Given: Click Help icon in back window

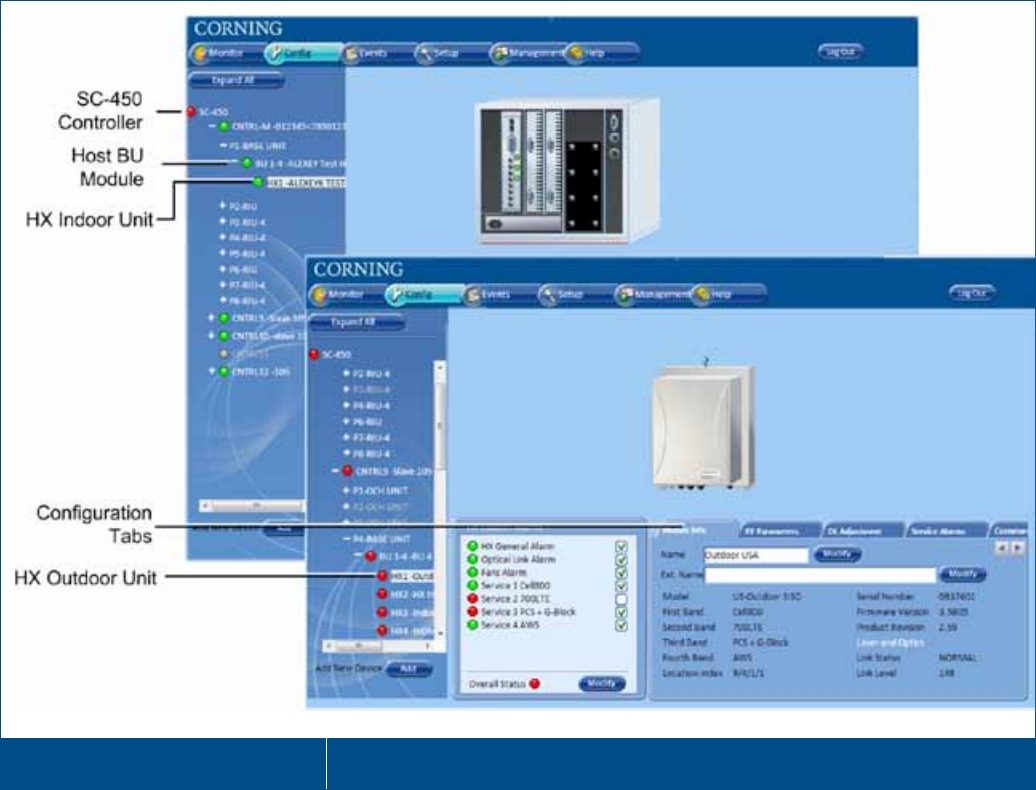Looking at the screenshot, I should (576, 53).
